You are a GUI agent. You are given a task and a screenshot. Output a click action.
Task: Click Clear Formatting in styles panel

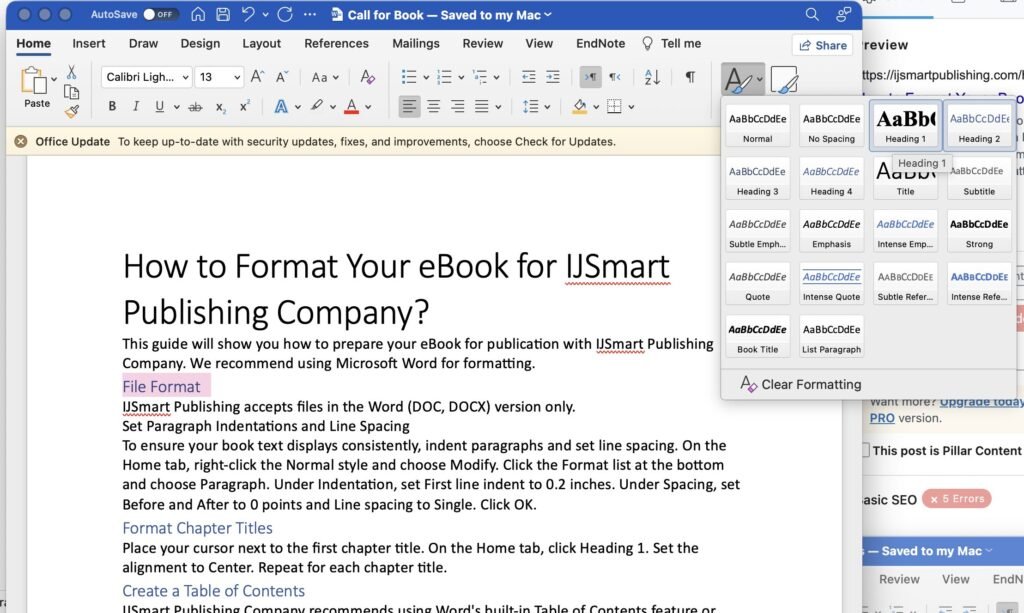[x=801, y=385]
